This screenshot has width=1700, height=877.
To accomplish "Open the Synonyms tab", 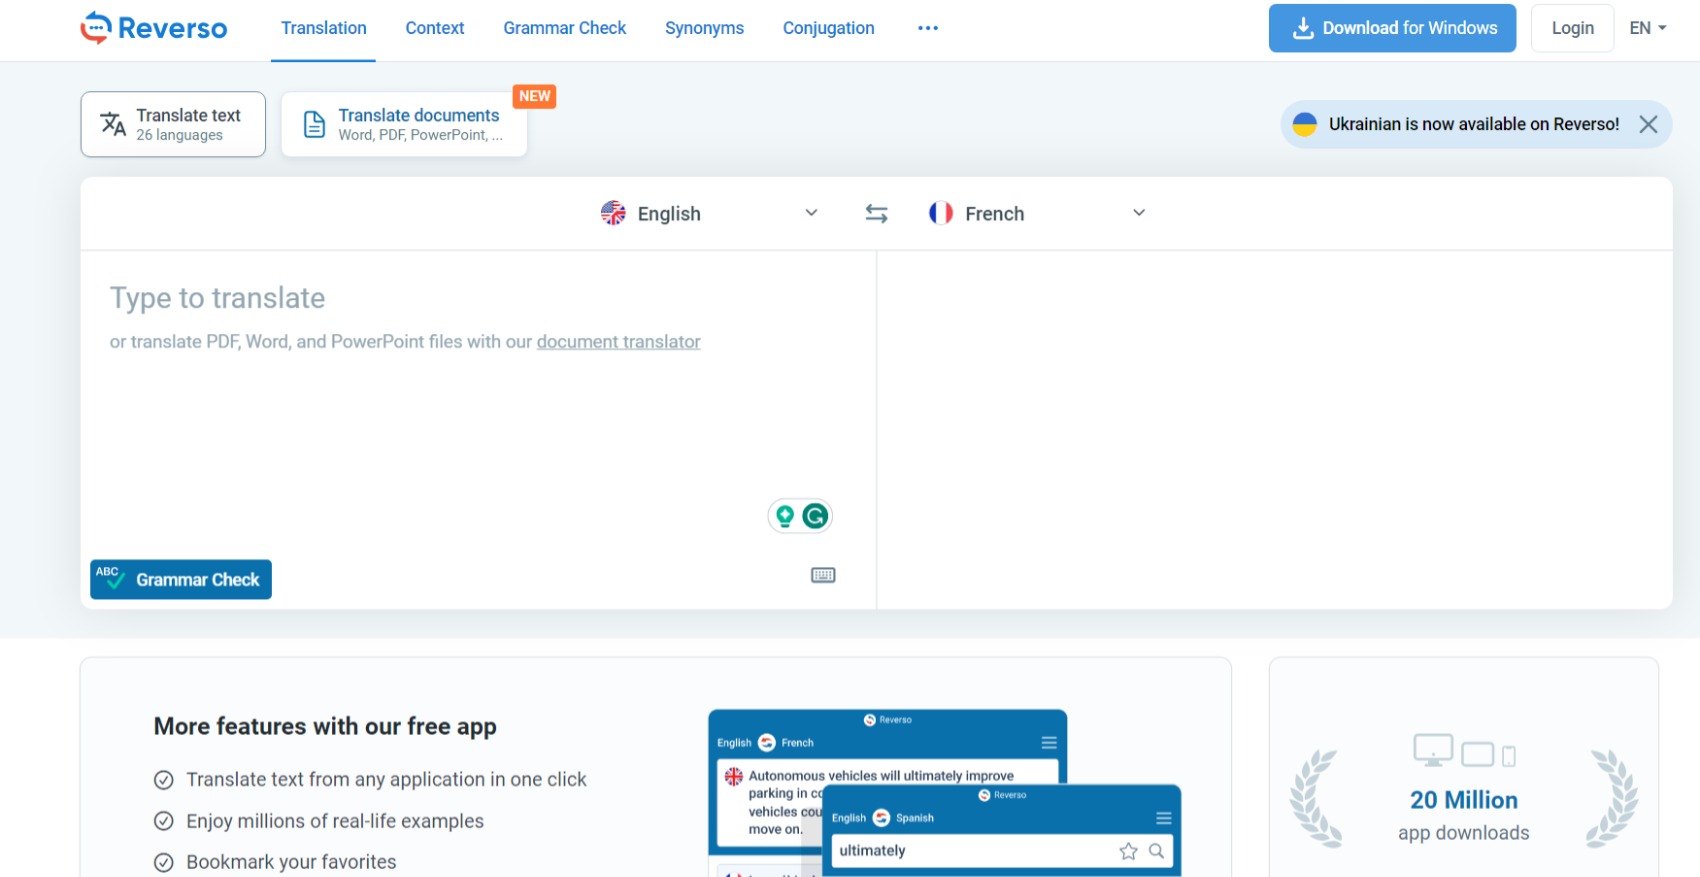I will pos(705,28).
